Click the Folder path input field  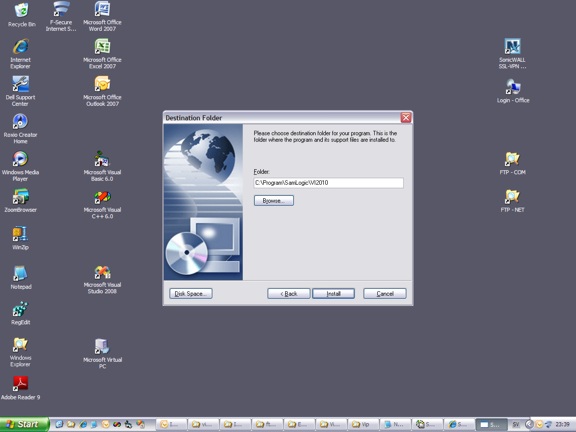point(329,183)
